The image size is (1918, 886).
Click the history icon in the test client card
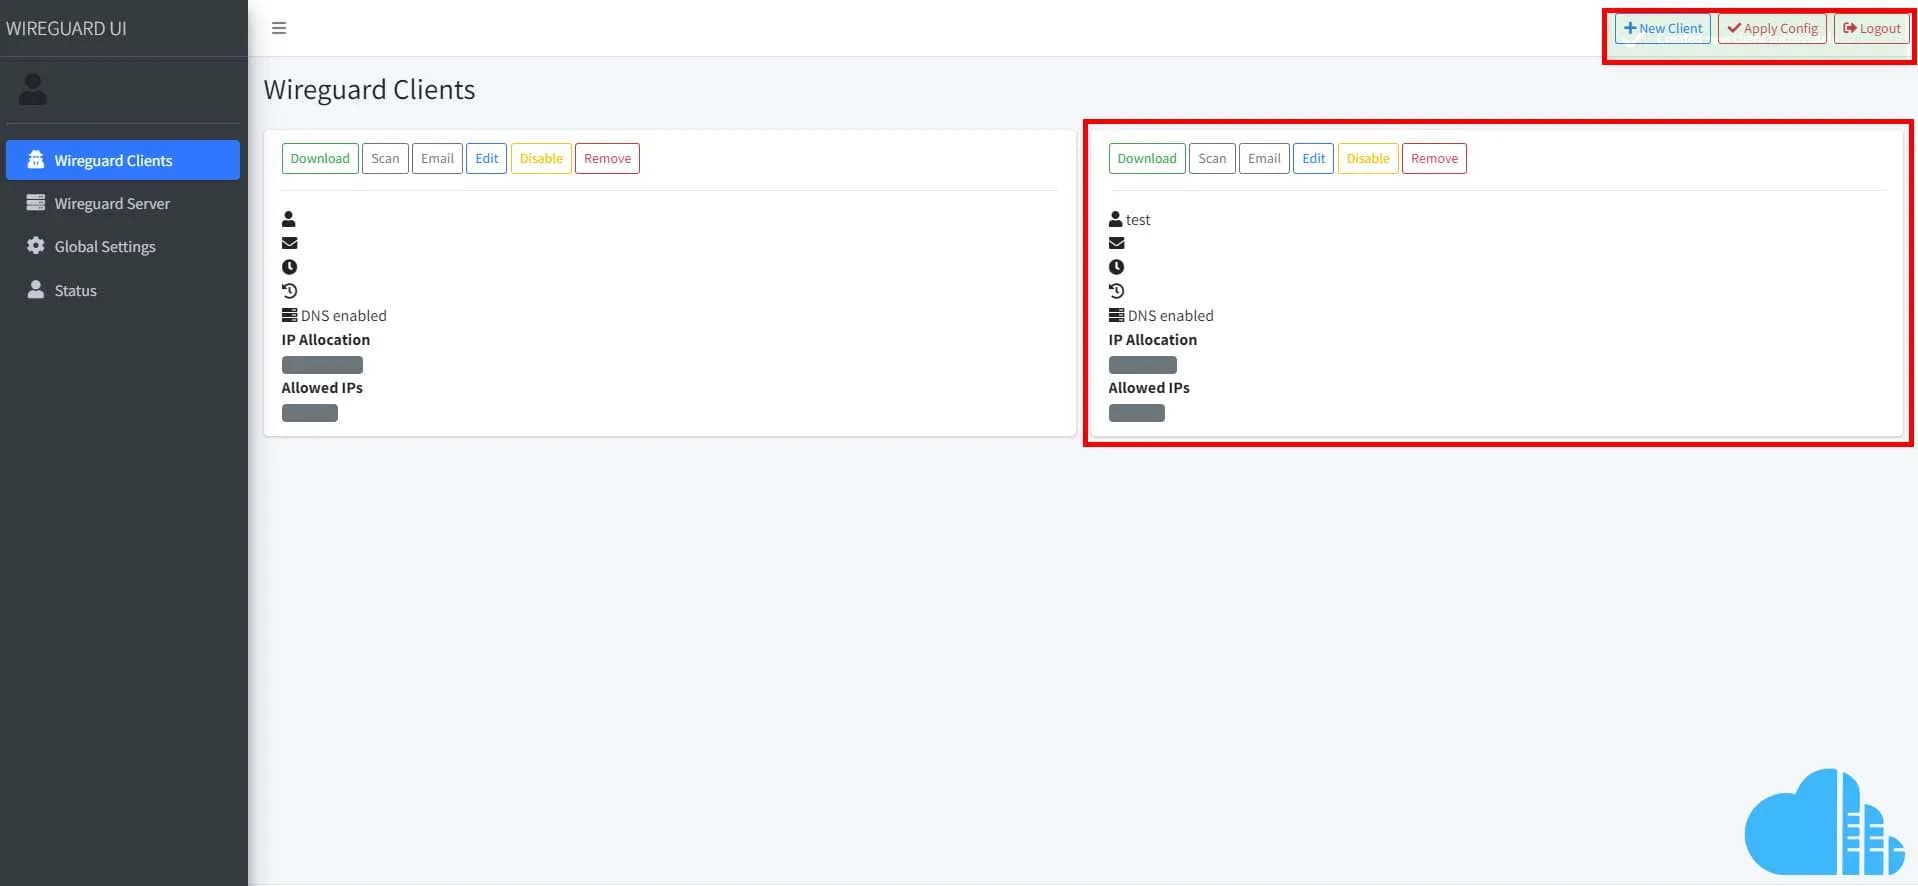[1117, 291]
